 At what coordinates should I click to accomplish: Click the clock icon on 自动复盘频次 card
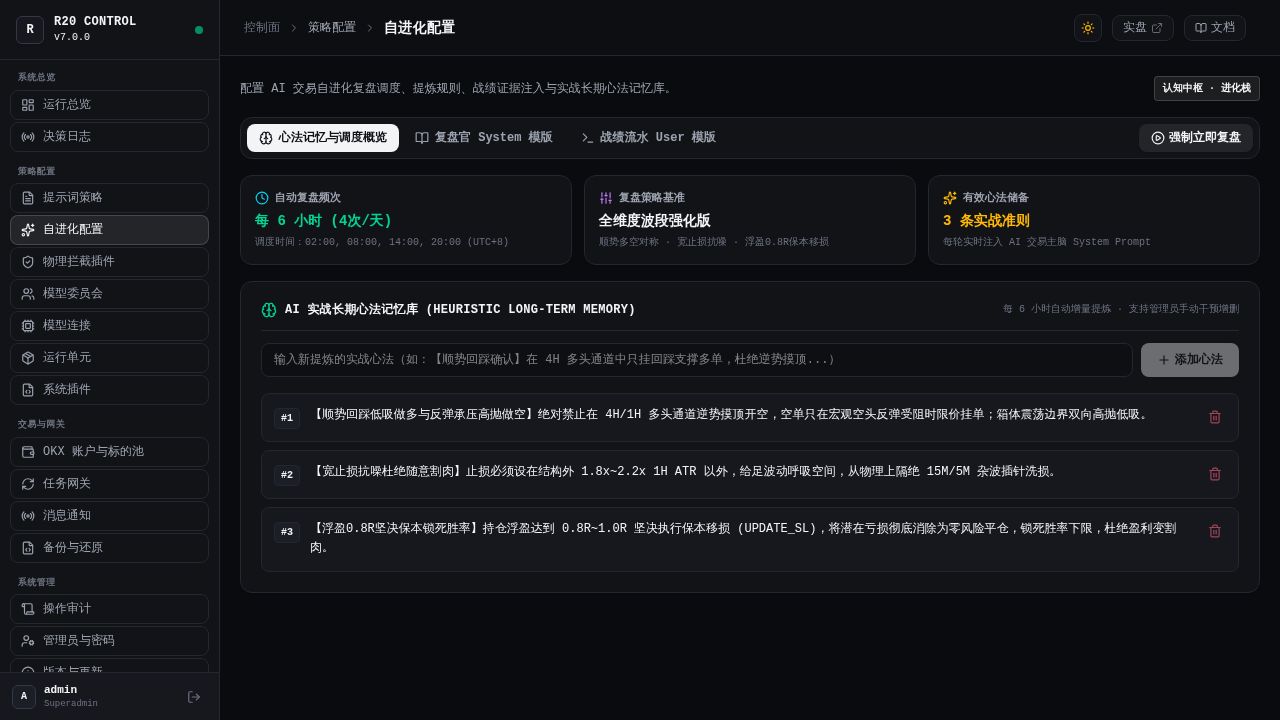coord(262,198)
